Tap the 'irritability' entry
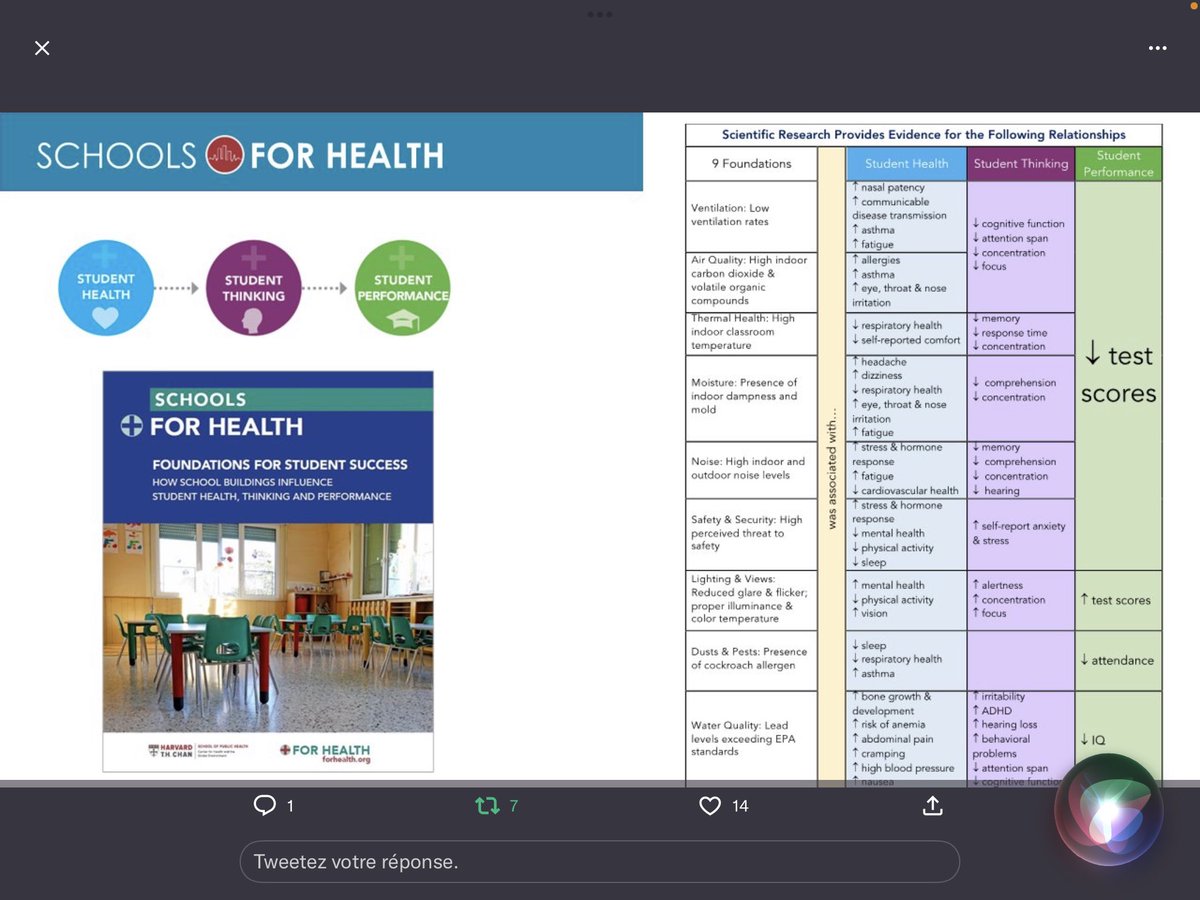Viewport: 1200px width, 900px height. pyautogui.click(x=999, y=696)
